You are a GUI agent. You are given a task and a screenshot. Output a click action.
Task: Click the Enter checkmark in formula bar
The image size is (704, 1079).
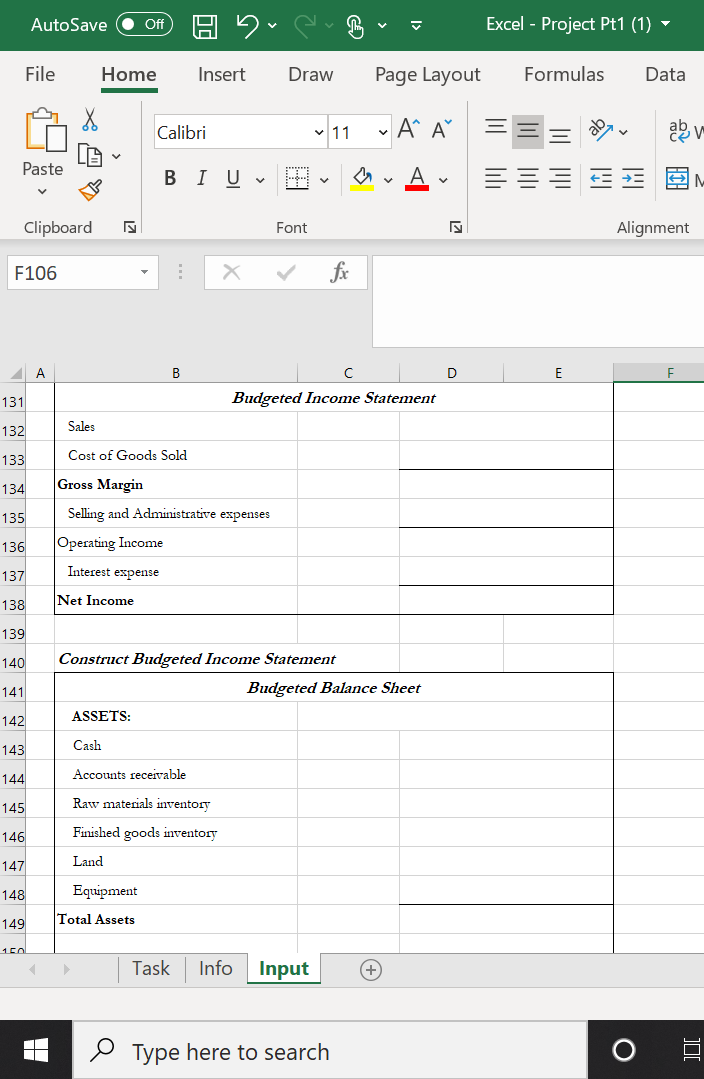coord(286,273)
